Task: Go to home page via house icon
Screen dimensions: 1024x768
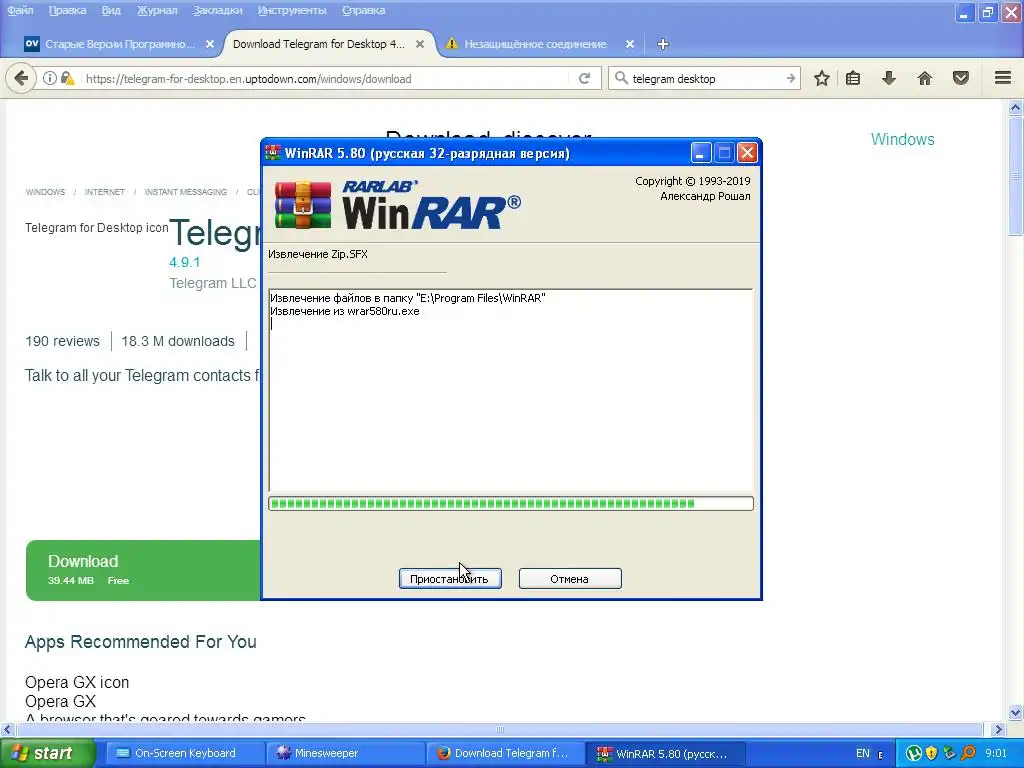Action: click(925, 78)
